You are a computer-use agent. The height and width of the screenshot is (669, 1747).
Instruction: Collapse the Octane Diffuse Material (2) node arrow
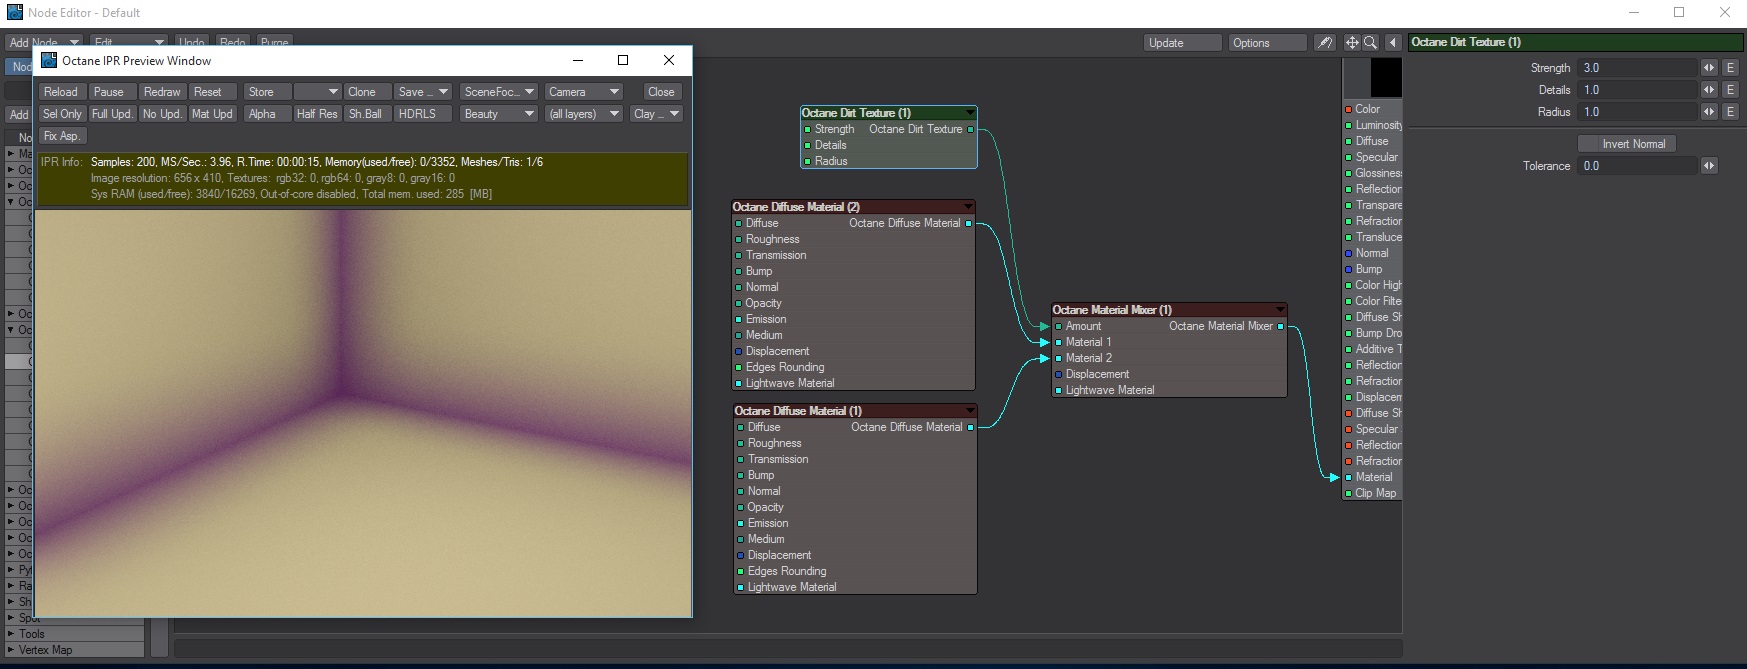click(968, 207)
